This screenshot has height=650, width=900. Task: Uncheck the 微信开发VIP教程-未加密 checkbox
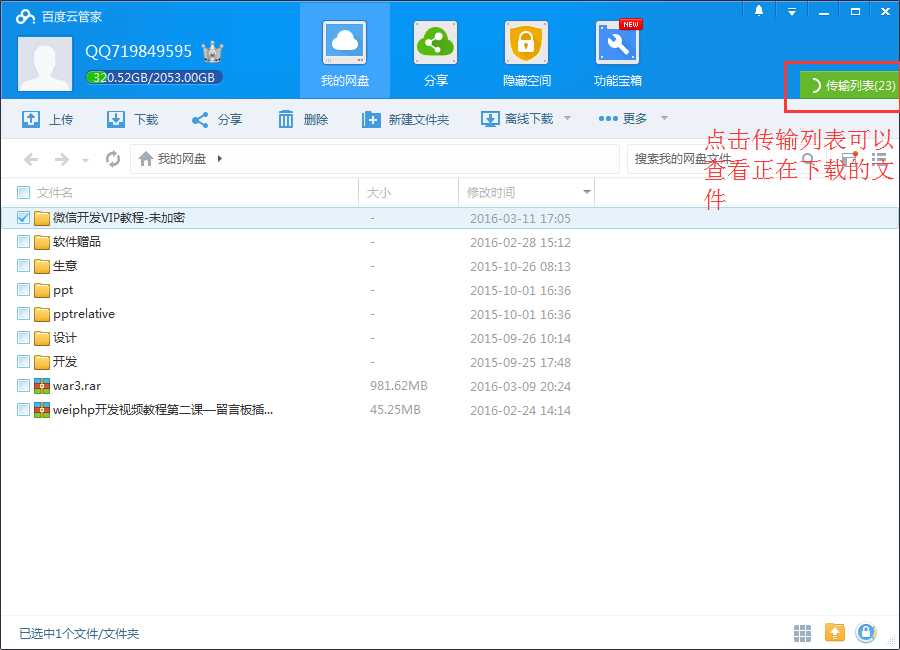click(24, 218)
